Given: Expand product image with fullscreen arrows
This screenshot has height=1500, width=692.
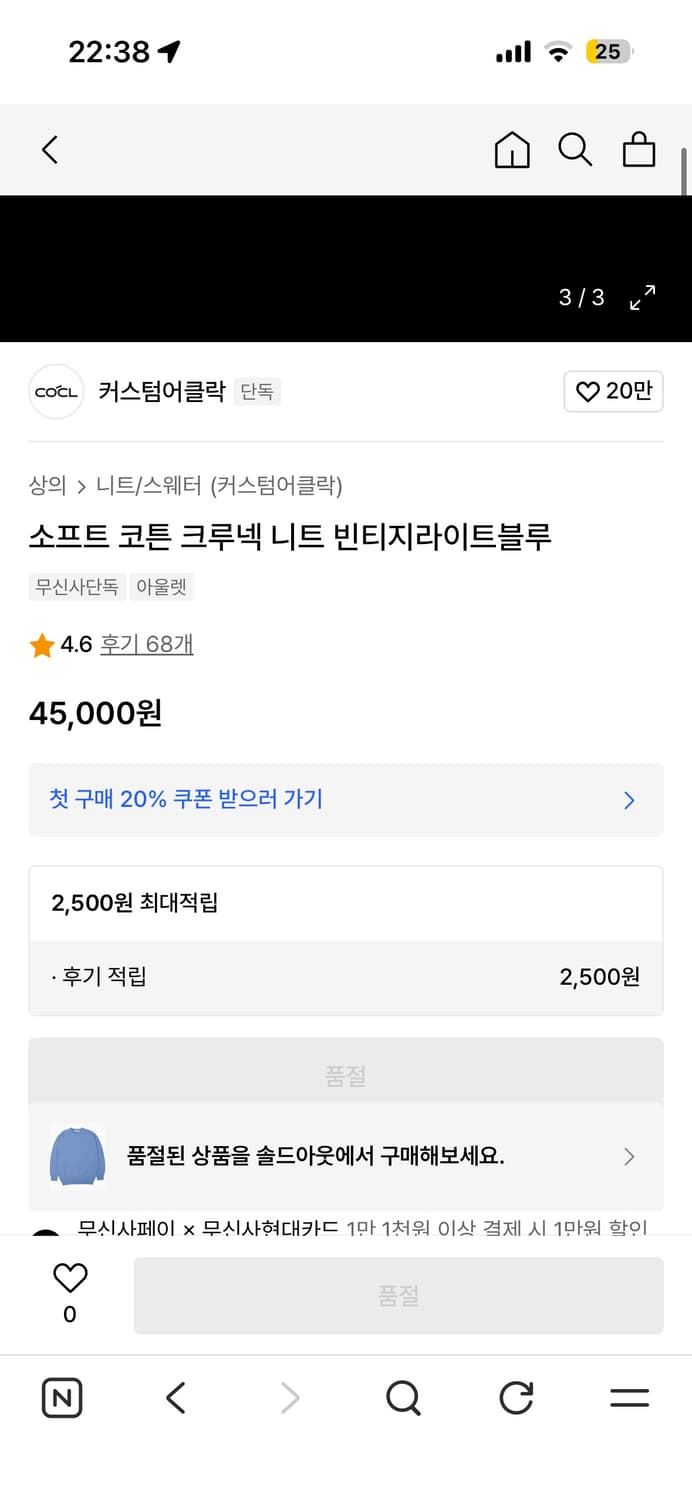Looking at the screenshot, I should click(643, 297).
